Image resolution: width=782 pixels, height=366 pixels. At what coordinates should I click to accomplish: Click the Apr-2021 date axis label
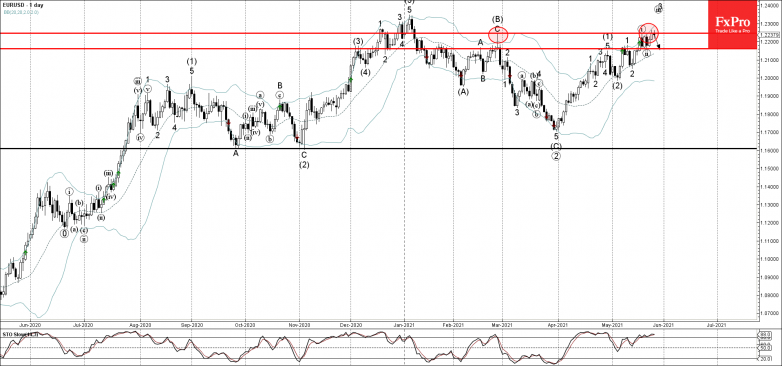[558, 325]
